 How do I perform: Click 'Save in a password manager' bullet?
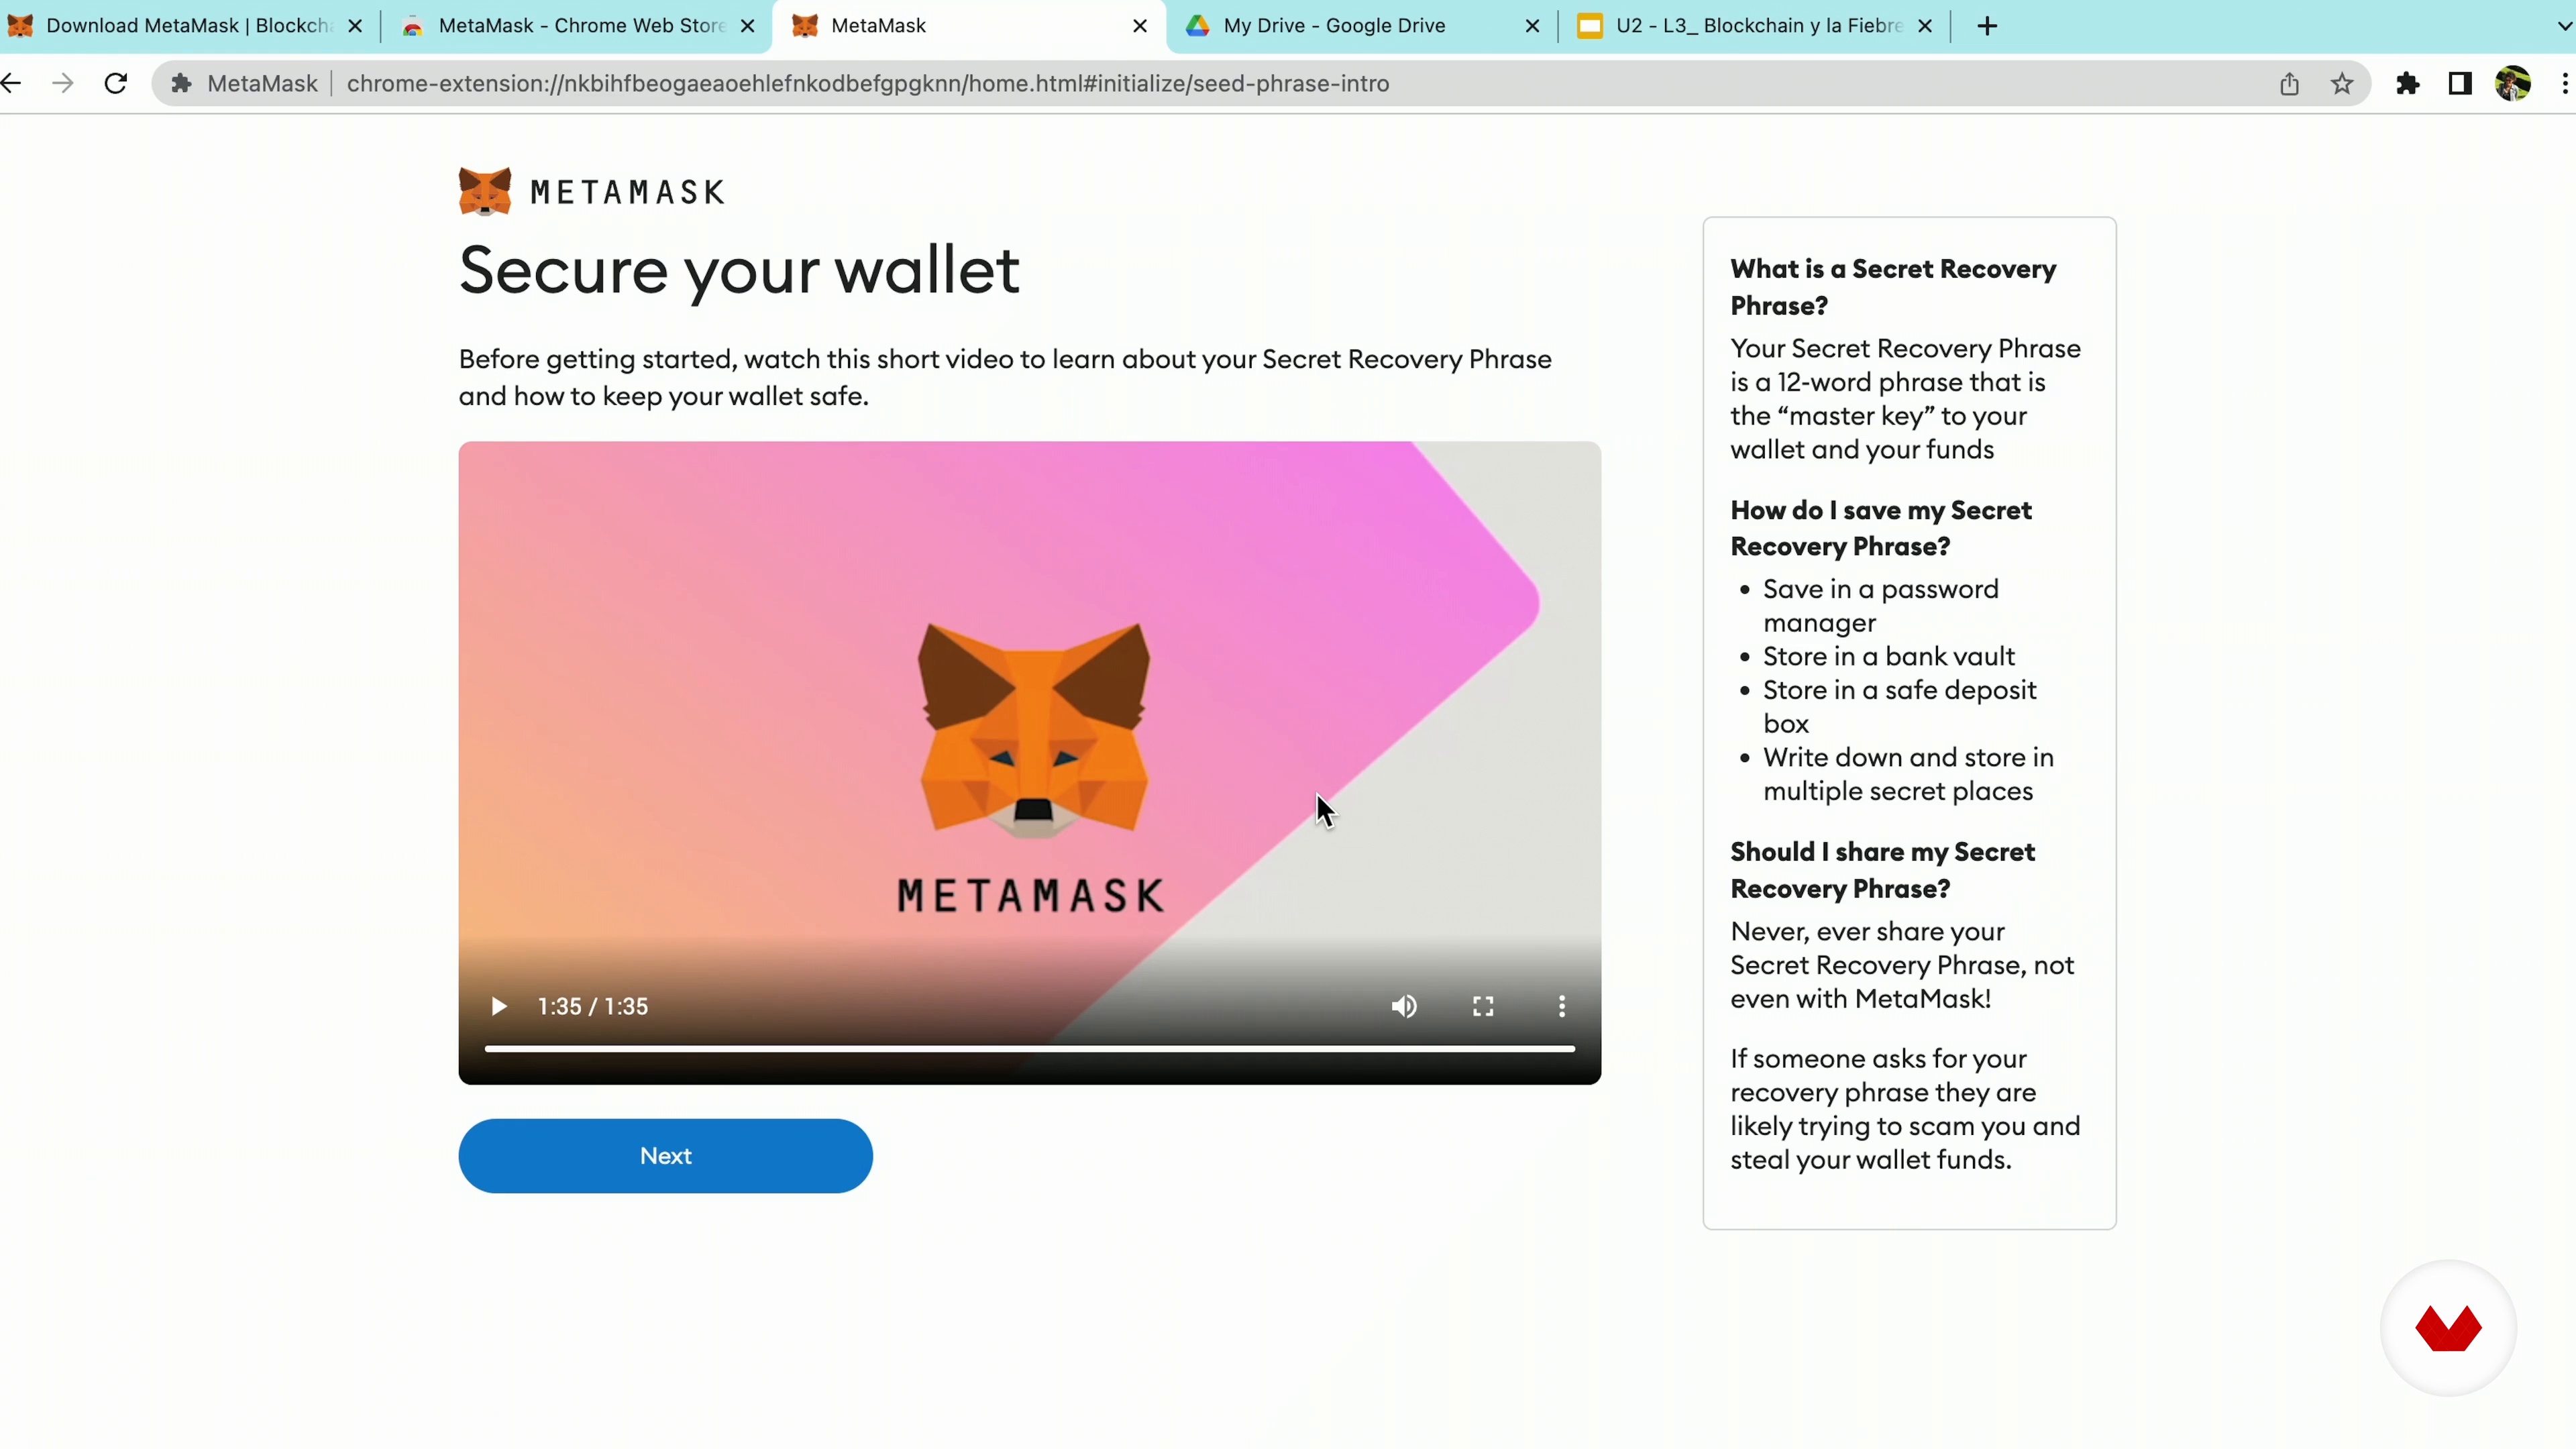(x=1881, y=605)
